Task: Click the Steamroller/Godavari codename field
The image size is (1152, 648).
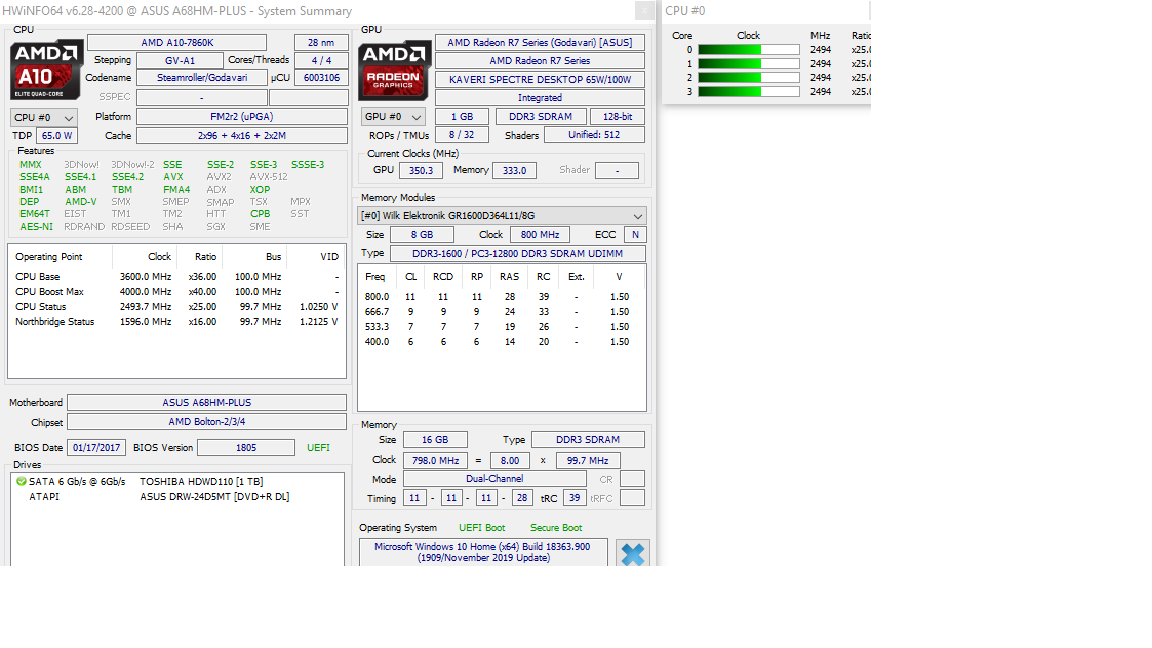Action: [x=202, y=78]
